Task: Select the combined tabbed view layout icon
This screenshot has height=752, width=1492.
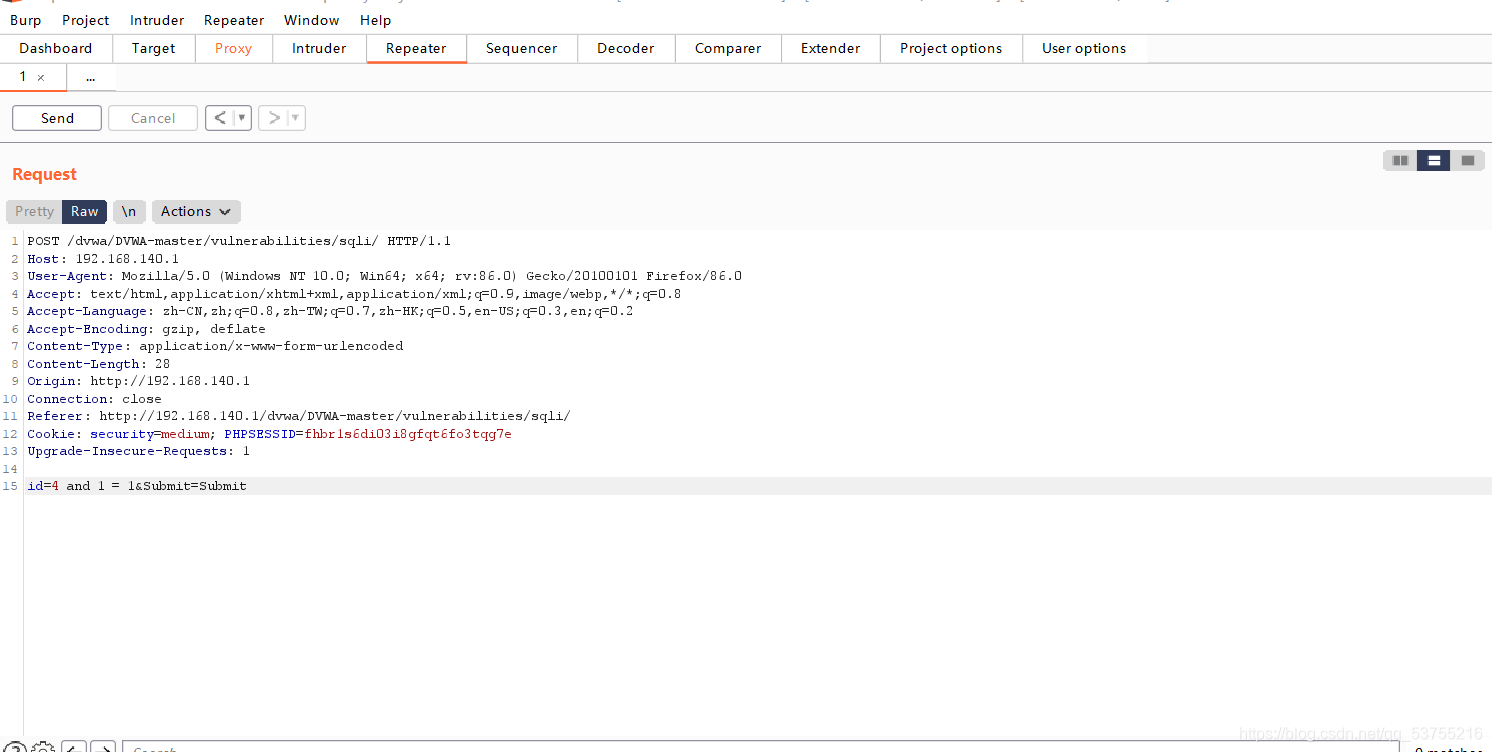Action: [1467, 160]
